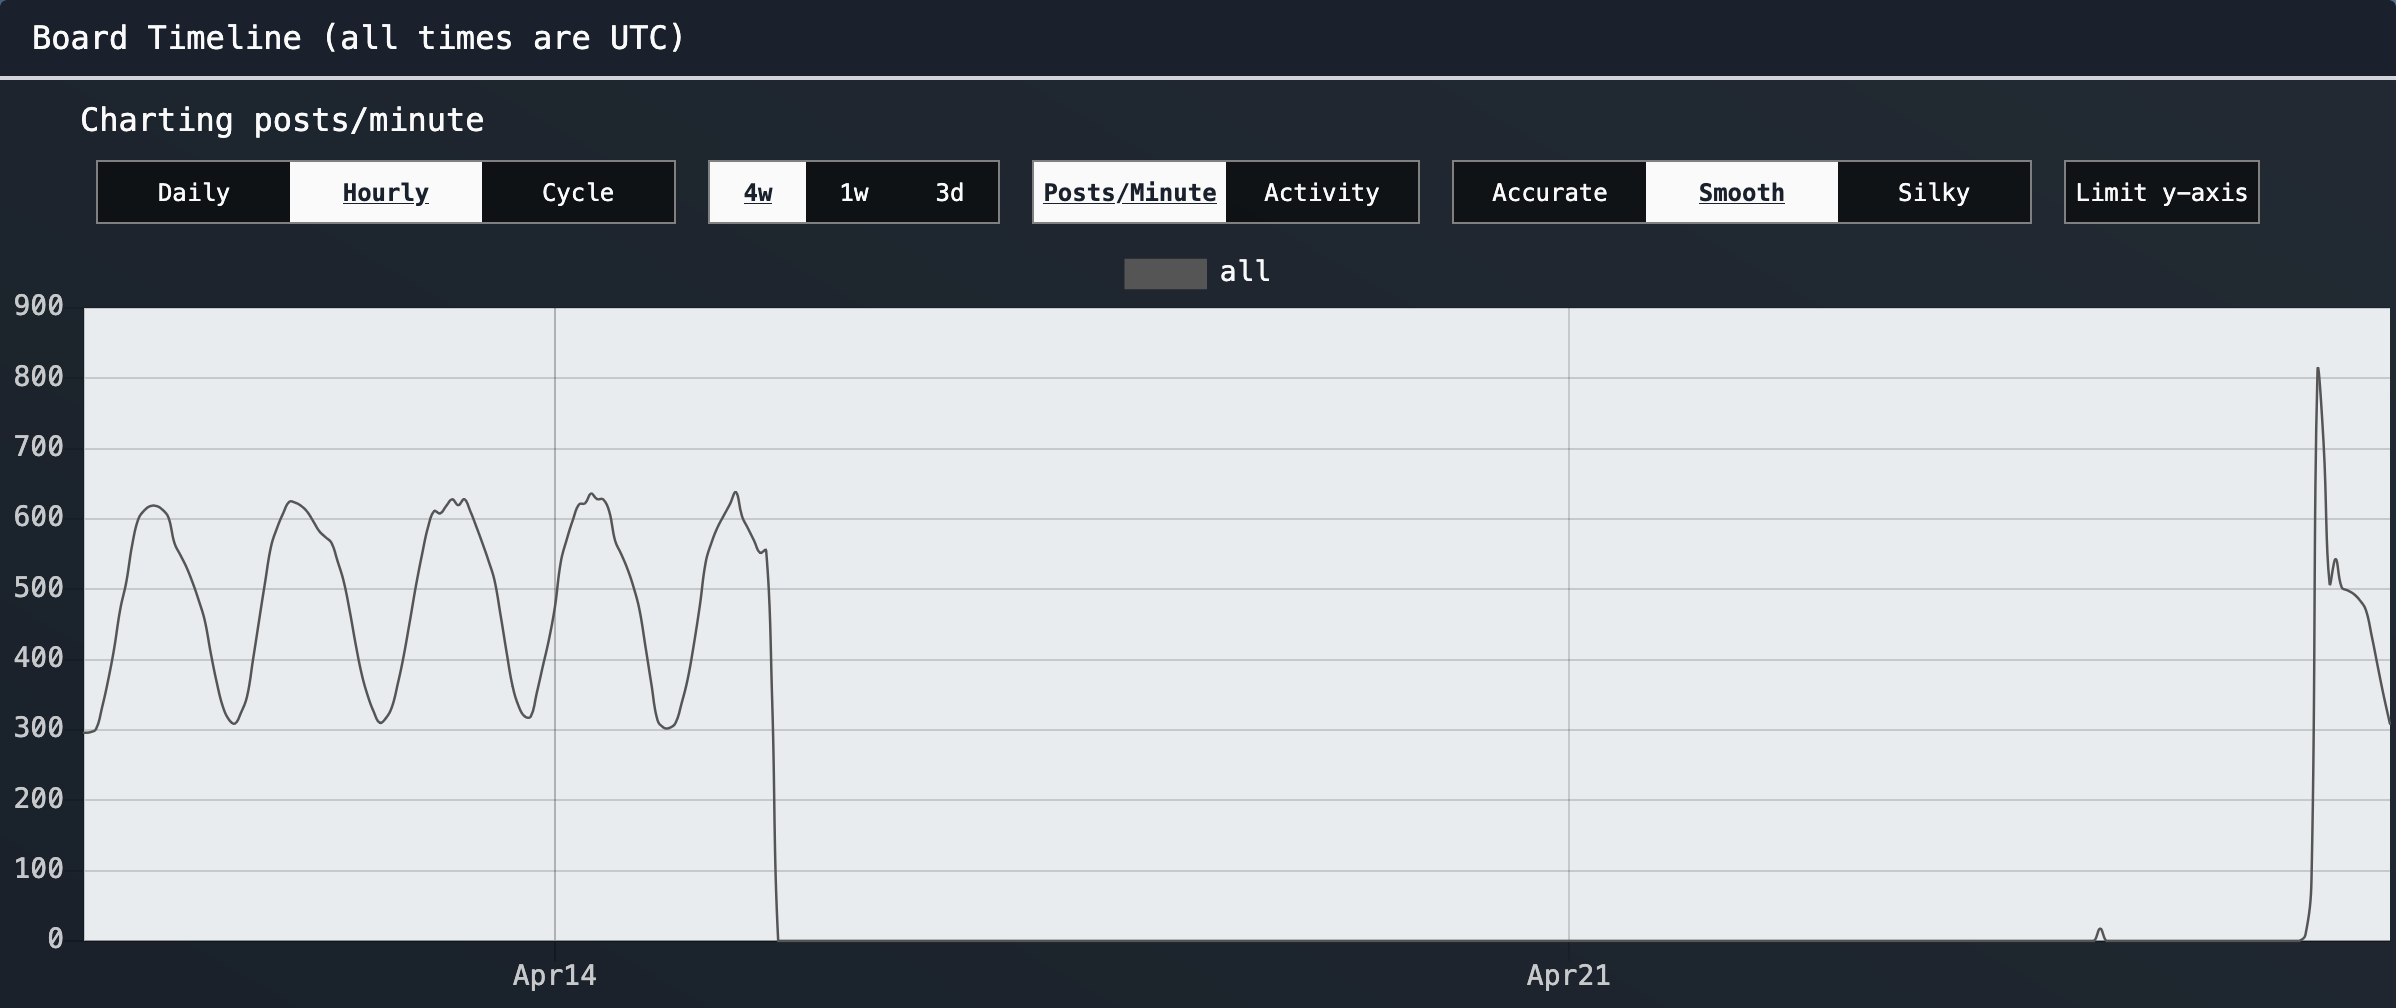Click the 'all' legend label
The image size is (2396, 1008).
1245,272
